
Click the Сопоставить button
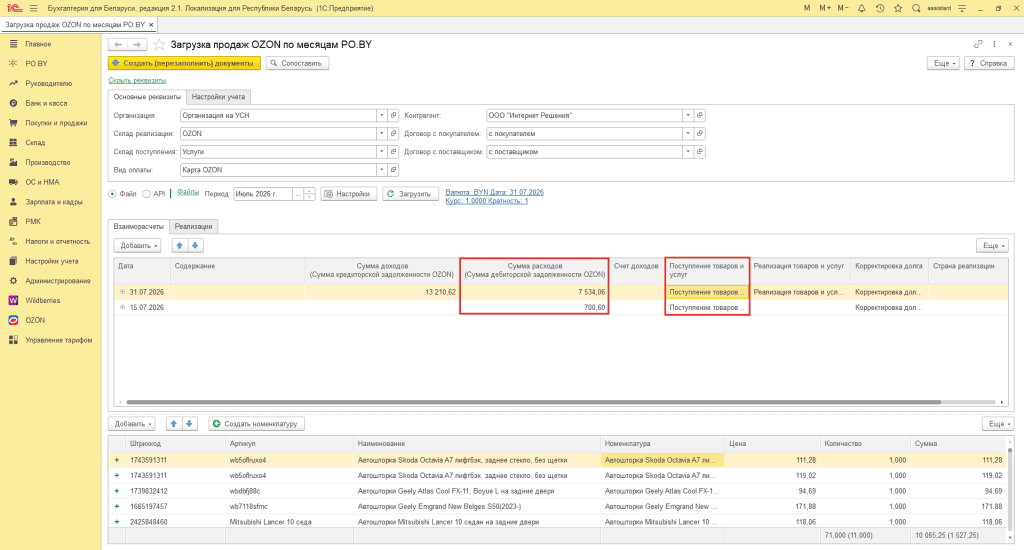click(297, 63)
